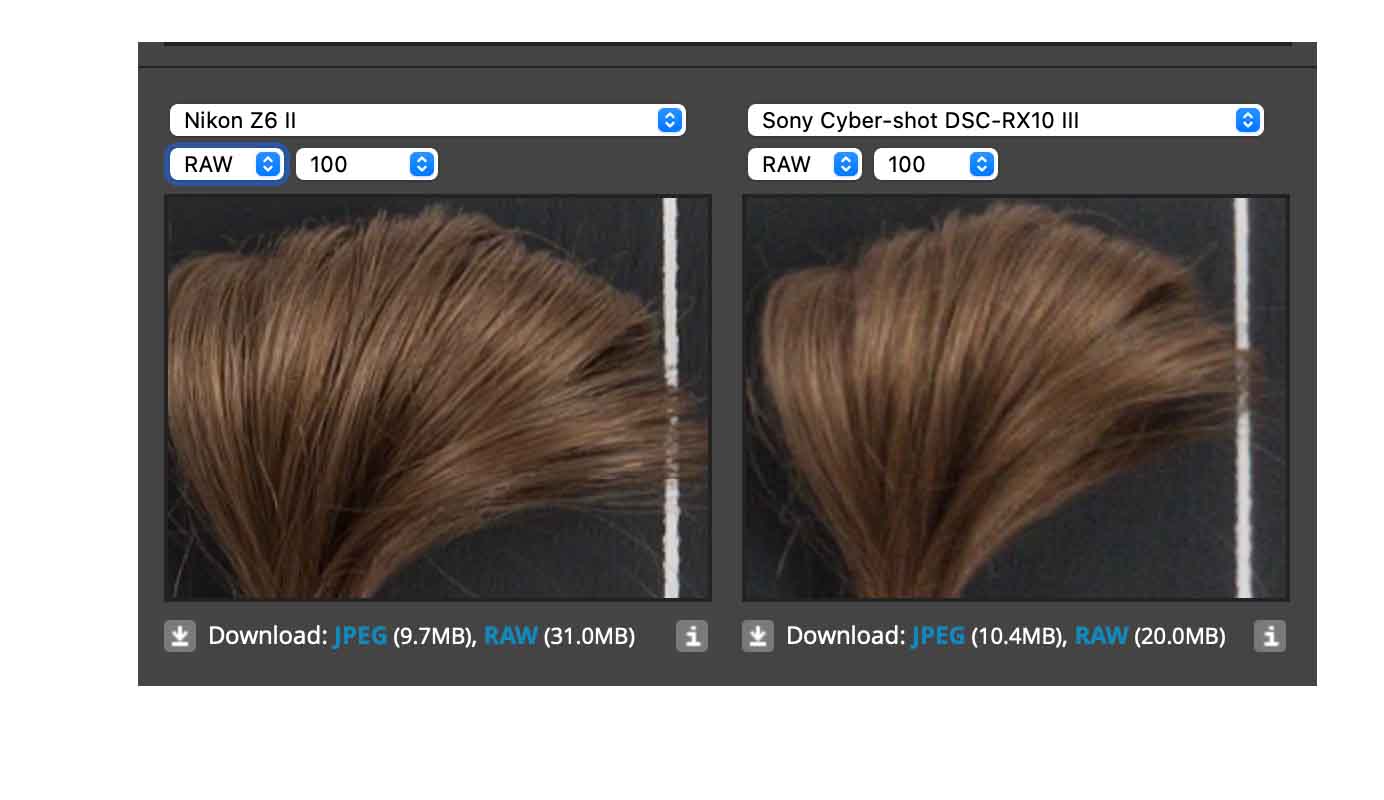Open the info icon for the Sony RX10 III sample
1384x800 pixels.
1270,636
